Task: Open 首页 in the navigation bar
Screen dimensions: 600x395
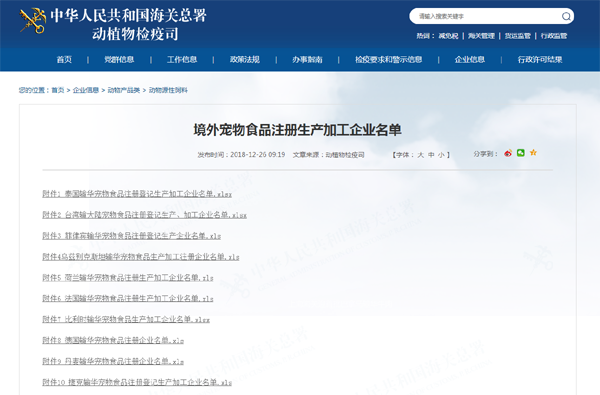Action: 64,59
